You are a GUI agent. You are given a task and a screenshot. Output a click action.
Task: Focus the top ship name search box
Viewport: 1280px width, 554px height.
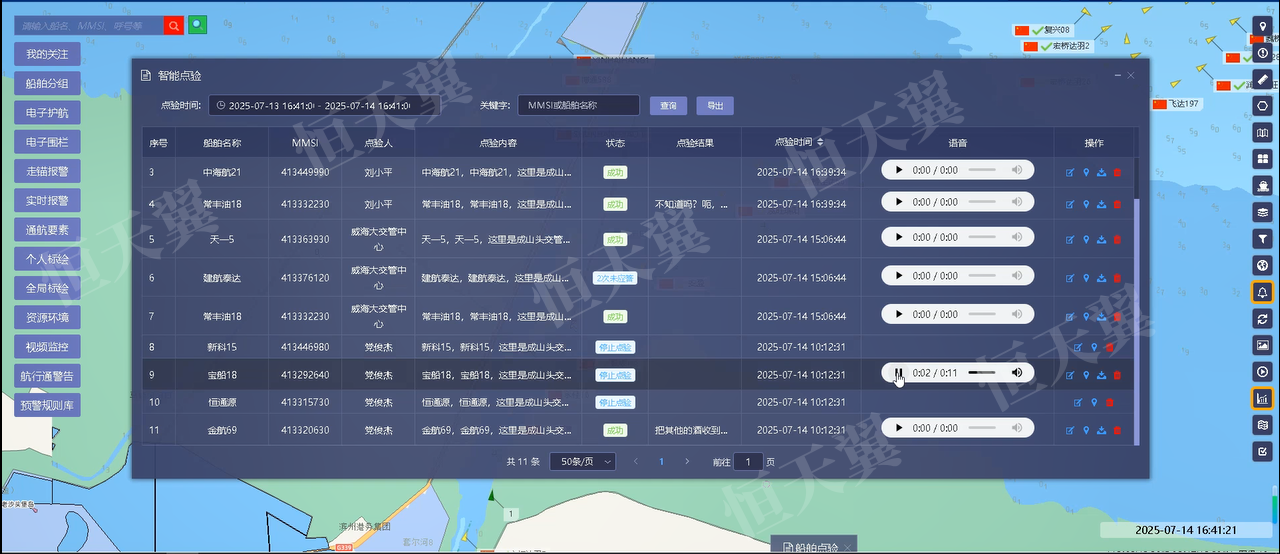point(89,25)
